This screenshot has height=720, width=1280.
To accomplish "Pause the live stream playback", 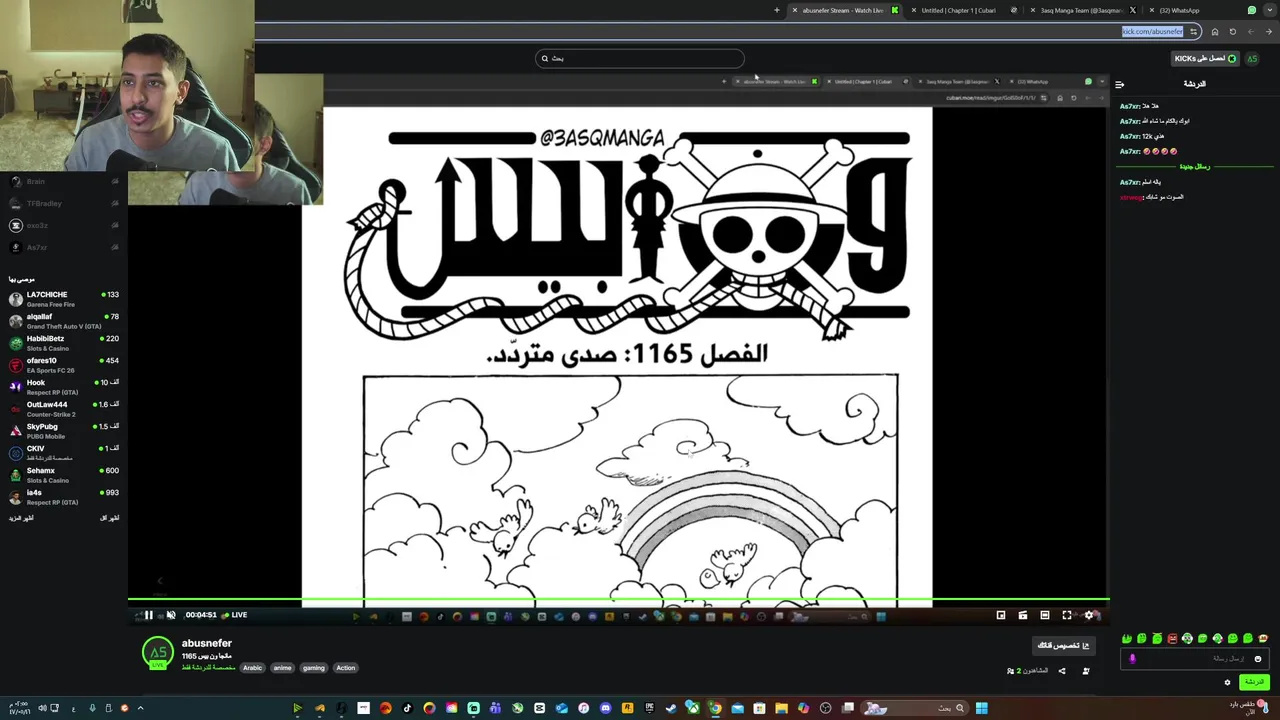I will (148, 615).
